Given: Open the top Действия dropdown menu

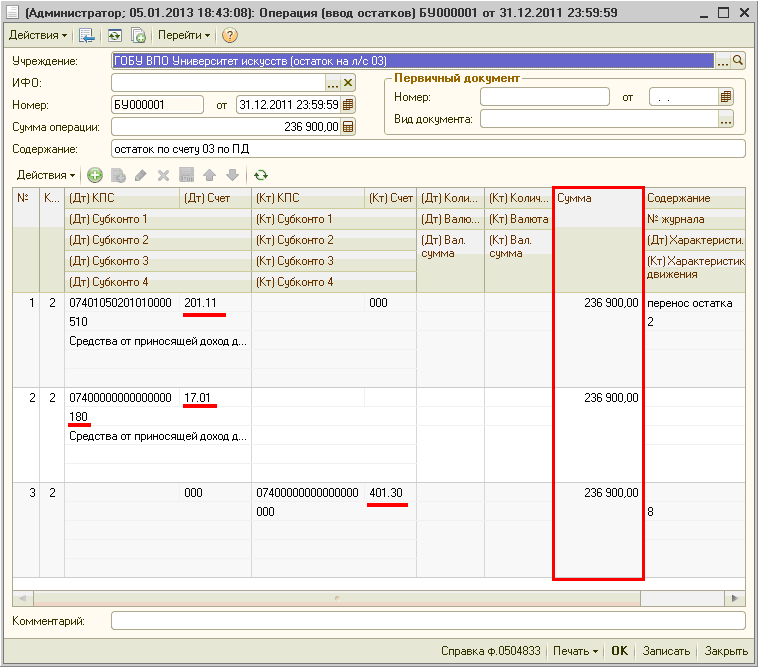Looking at the screenshot, I should tap(38, 35).
